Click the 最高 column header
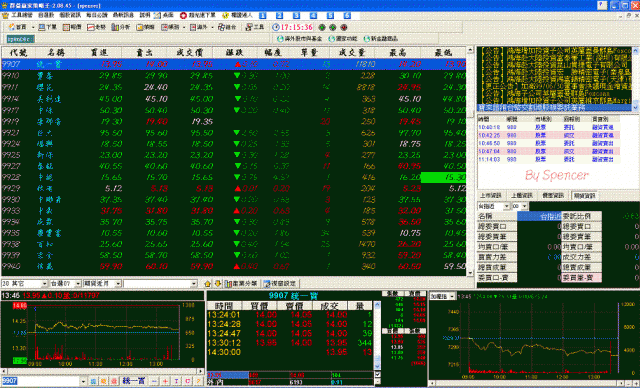Screen dimensions: 640x388 click(398, 53)
